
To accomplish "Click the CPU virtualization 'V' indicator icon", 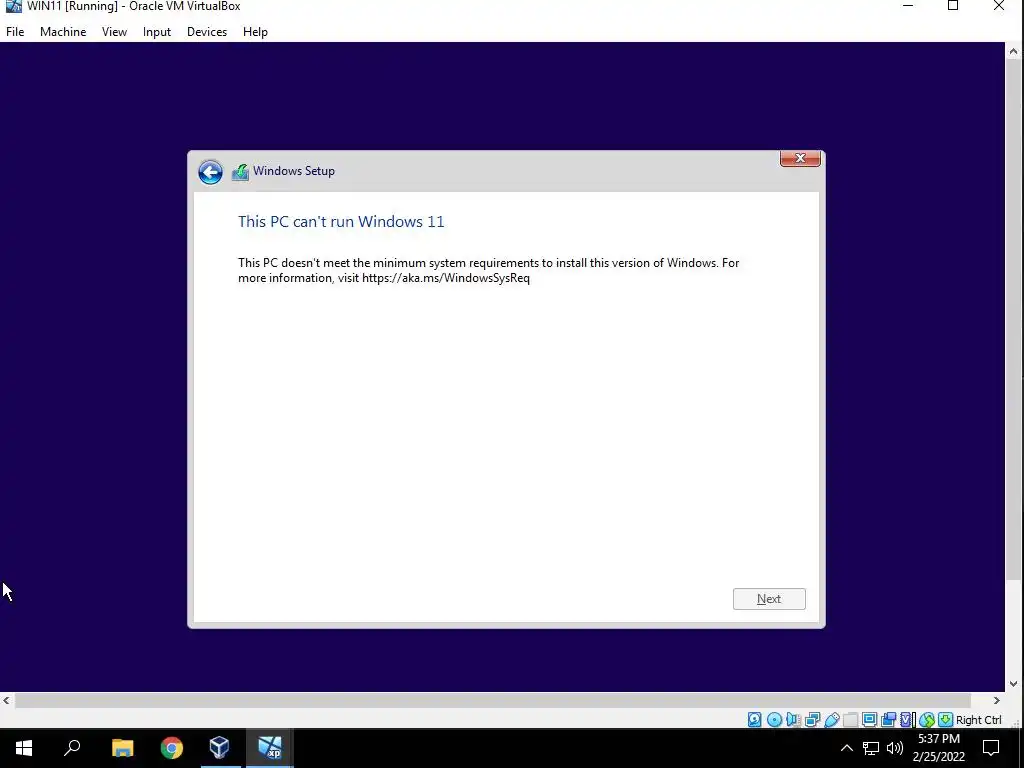I will 907,720.
